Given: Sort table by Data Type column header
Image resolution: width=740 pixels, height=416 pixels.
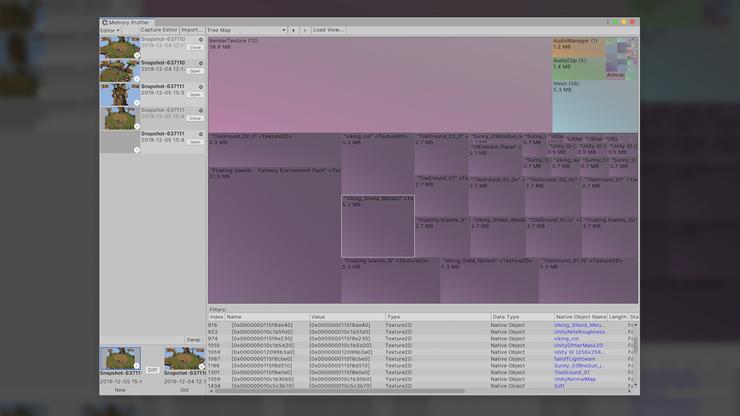Looking at the screenshot, I should 522,317.
